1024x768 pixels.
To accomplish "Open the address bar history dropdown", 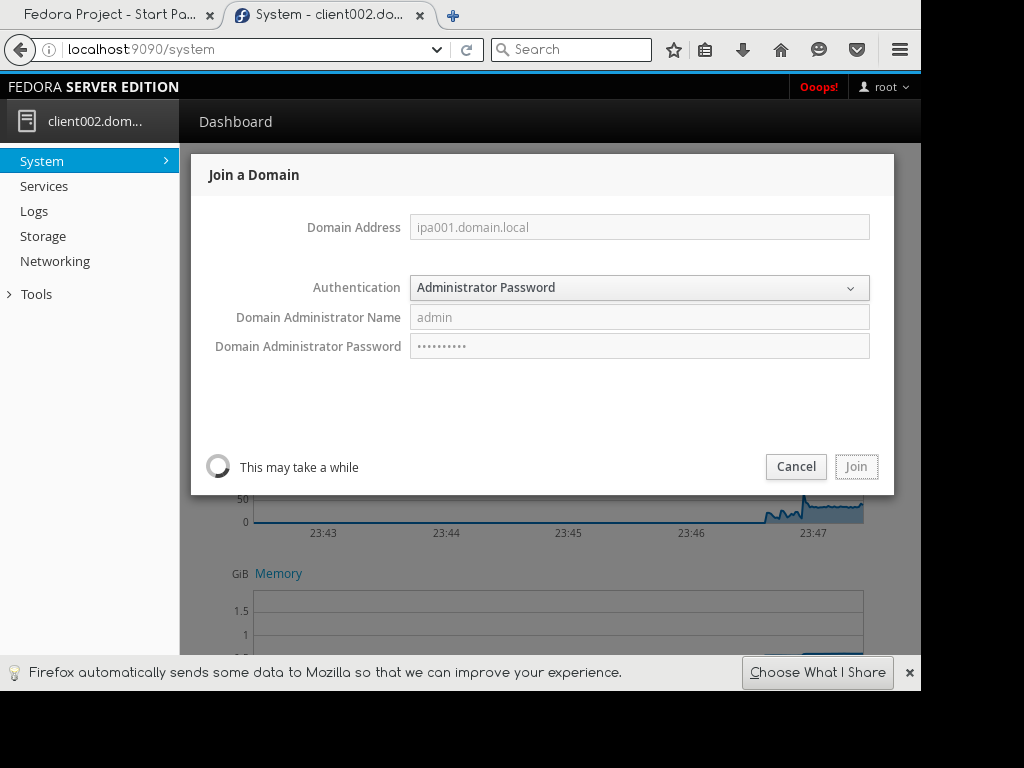I will (x=436, y=50).
